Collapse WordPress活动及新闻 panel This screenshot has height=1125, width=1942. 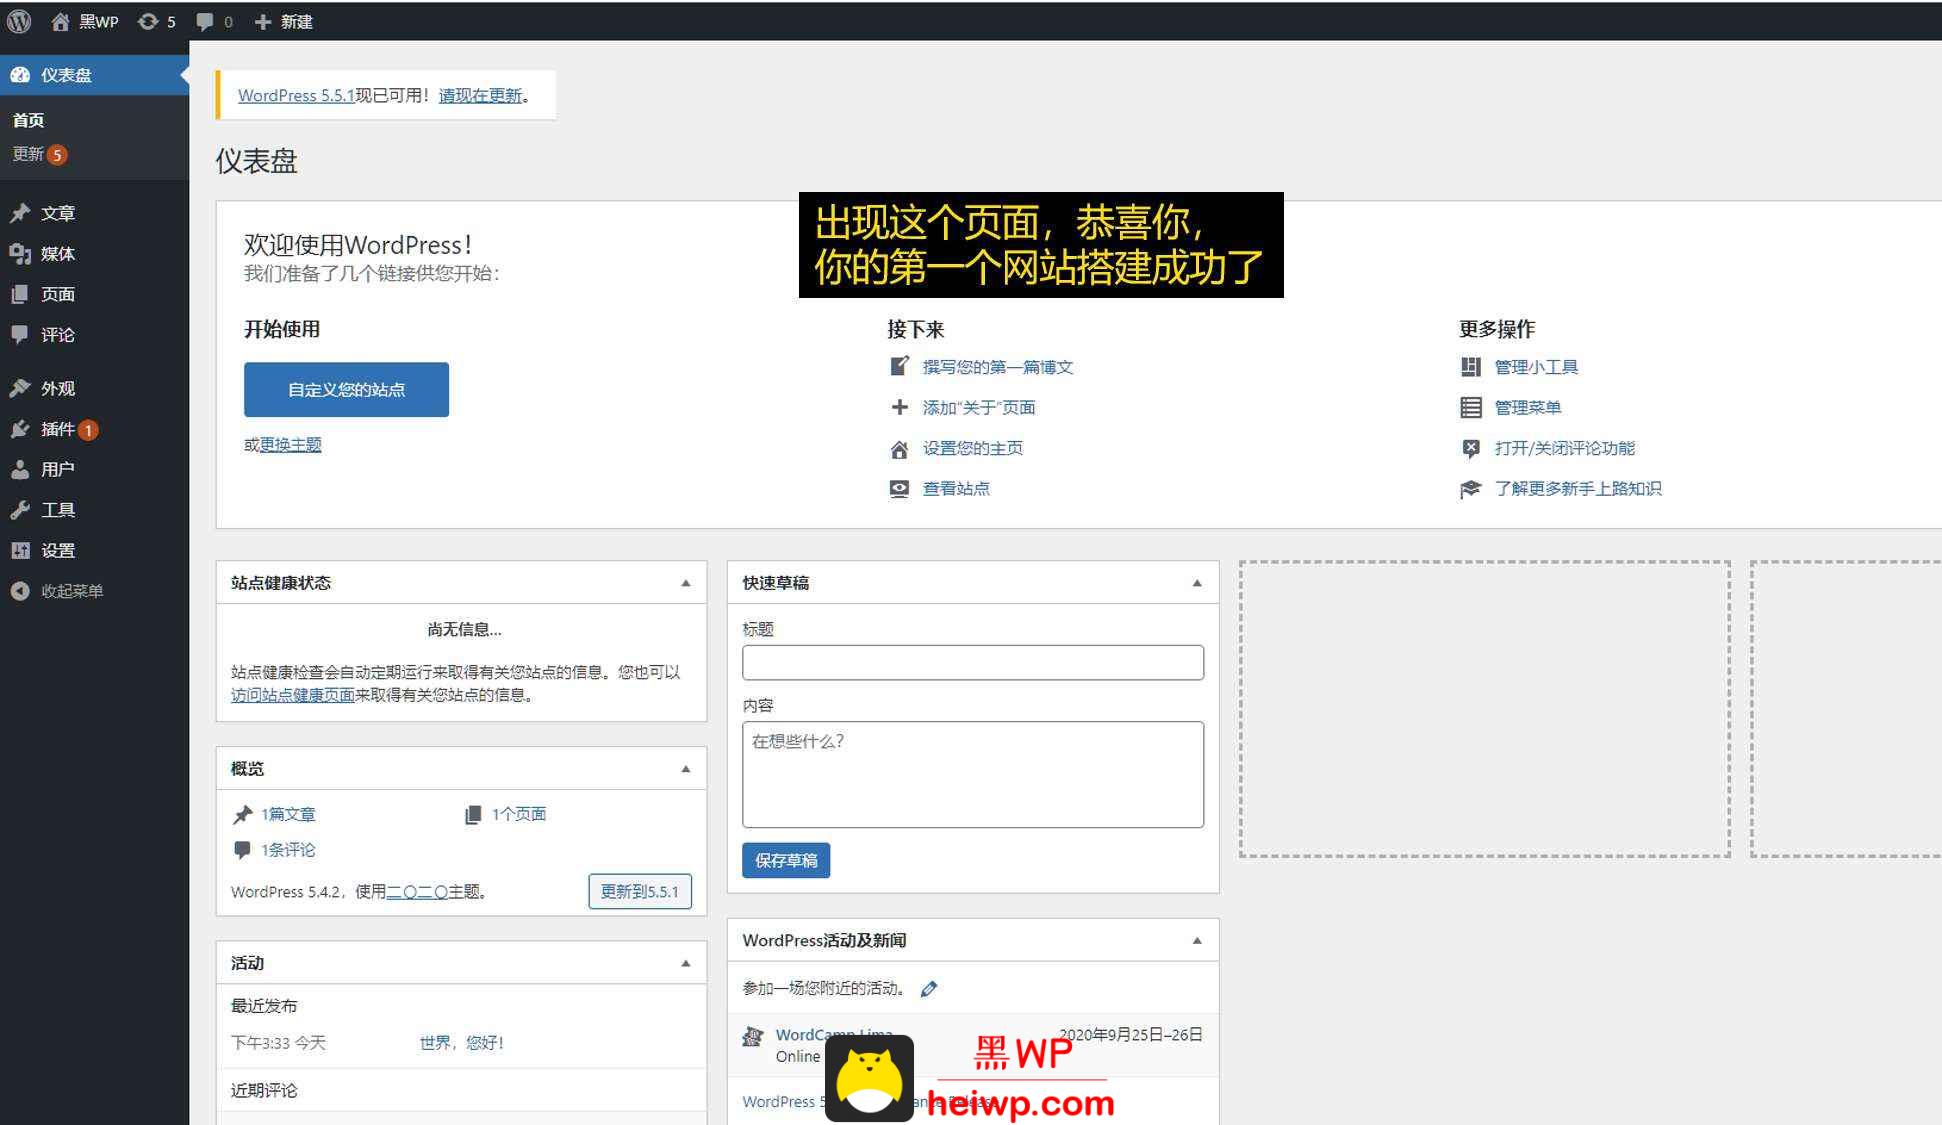point(1197,941)
